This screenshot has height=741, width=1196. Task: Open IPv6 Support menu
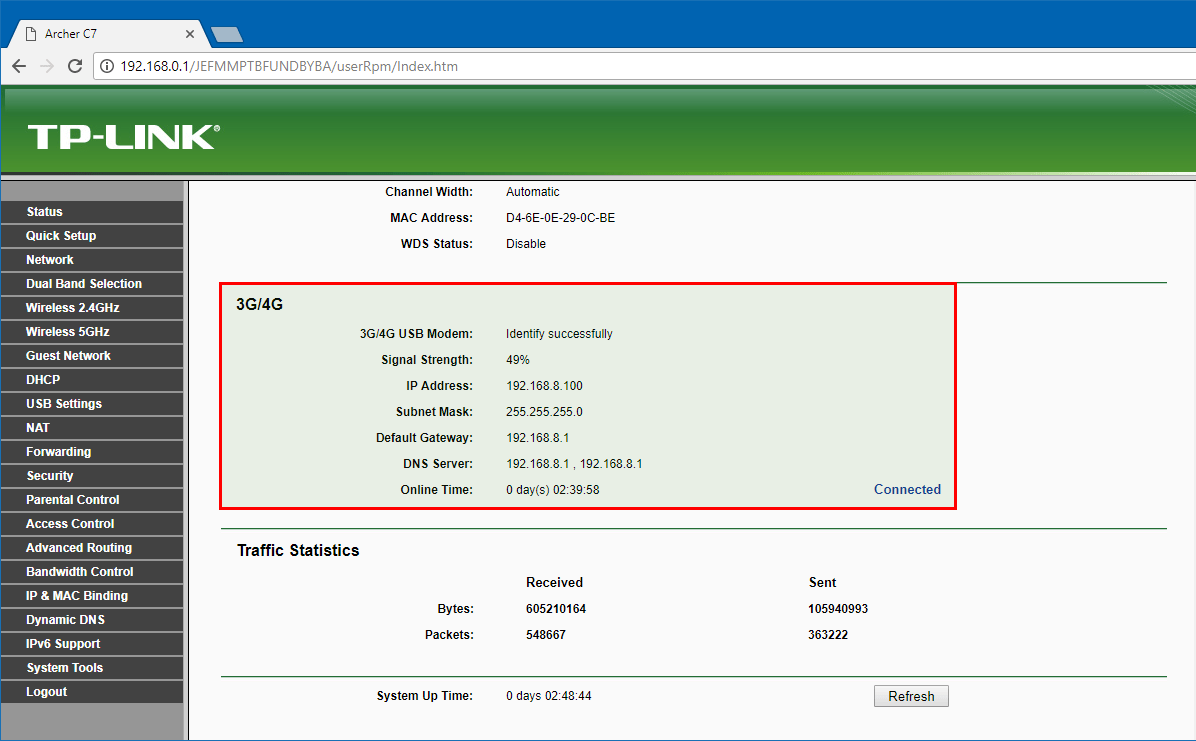click(92, 644)
